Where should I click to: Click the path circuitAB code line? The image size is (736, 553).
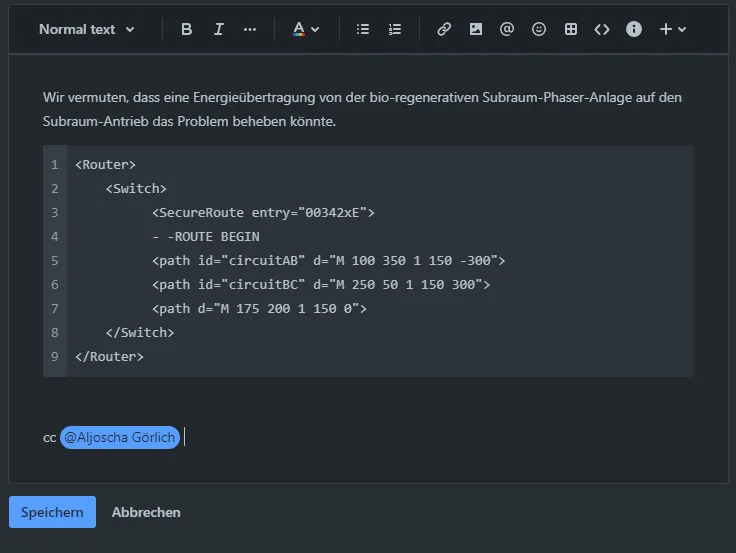[329, 261]
